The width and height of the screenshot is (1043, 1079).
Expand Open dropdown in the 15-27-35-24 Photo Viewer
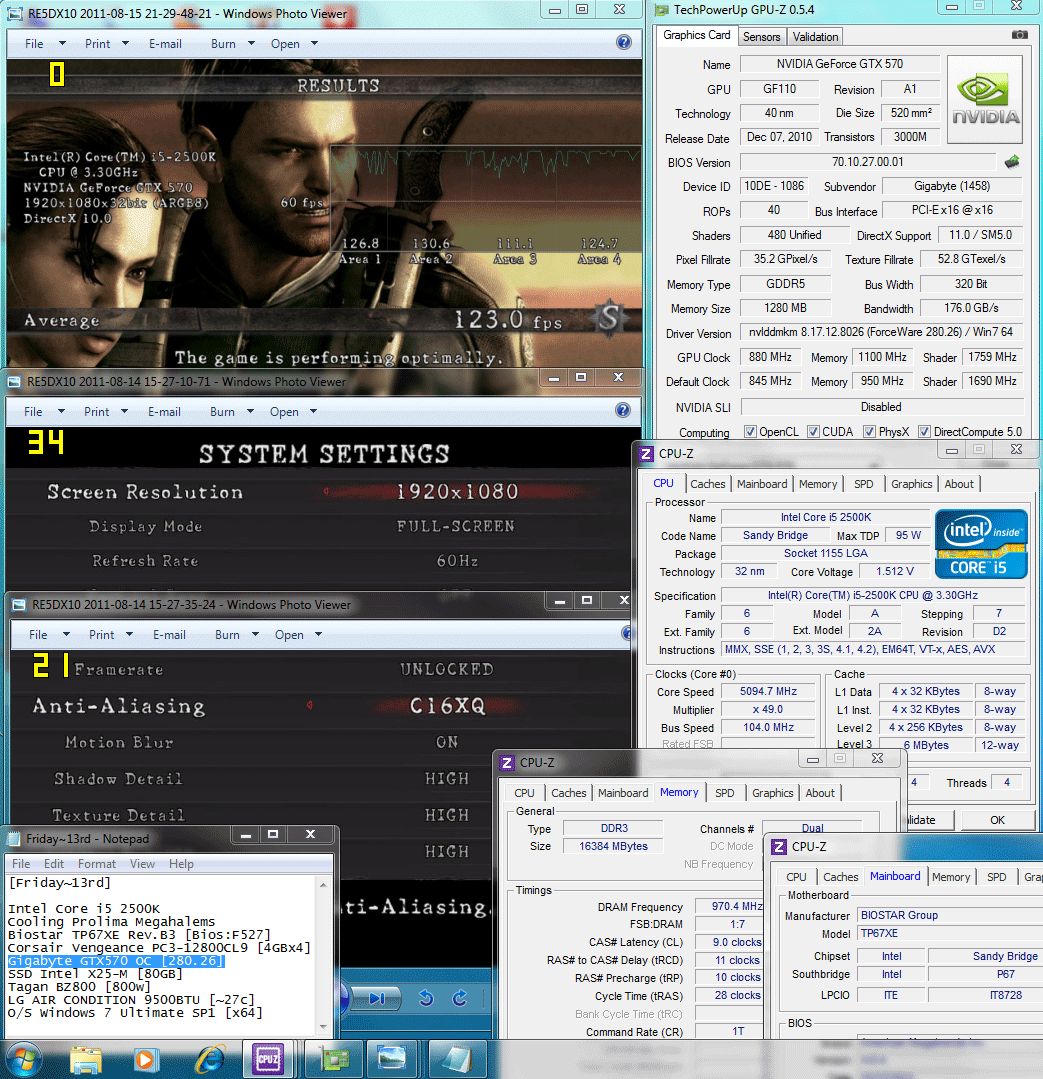[319, 634]
